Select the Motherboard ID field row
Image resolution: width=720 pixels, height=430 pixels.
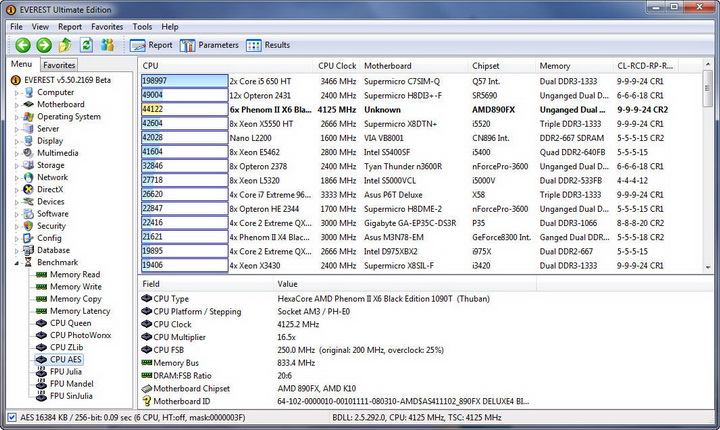(x=338, y=401)
